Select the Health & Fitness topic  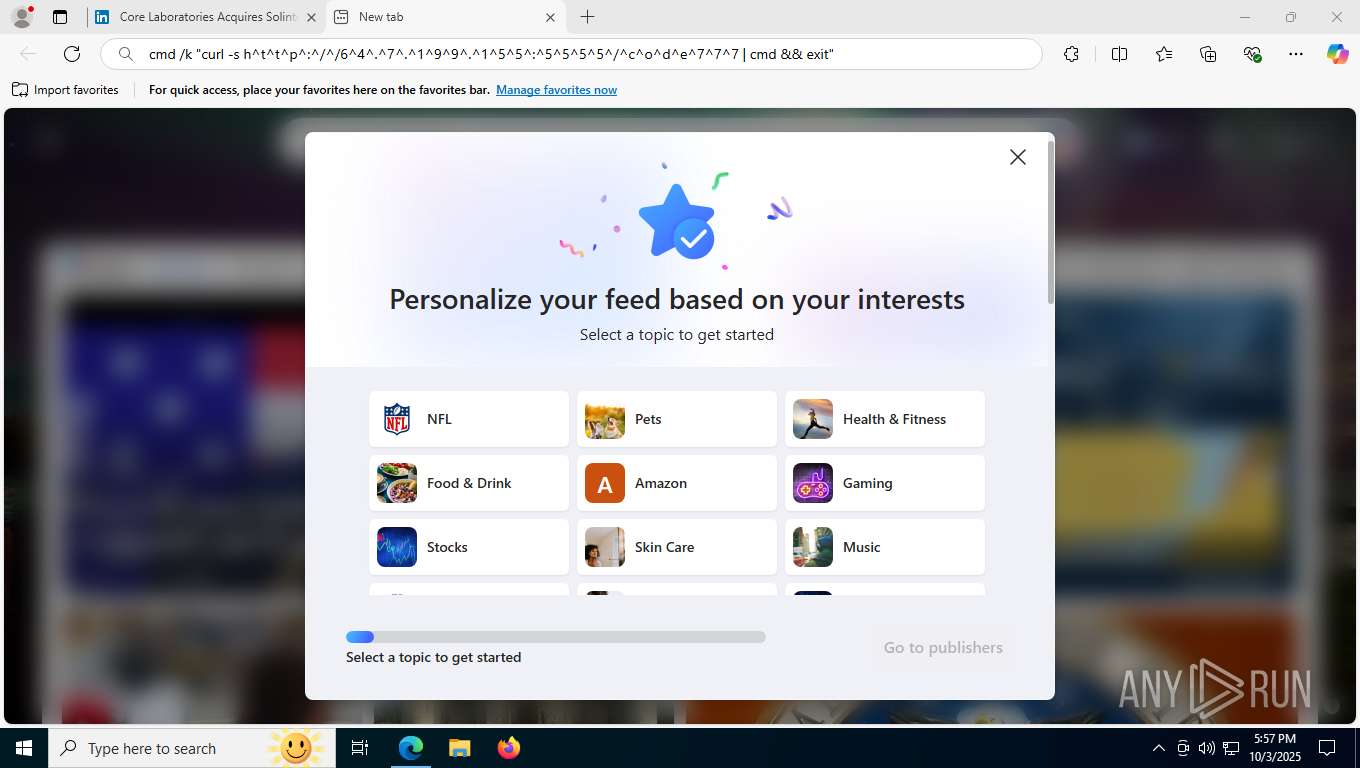885,419
